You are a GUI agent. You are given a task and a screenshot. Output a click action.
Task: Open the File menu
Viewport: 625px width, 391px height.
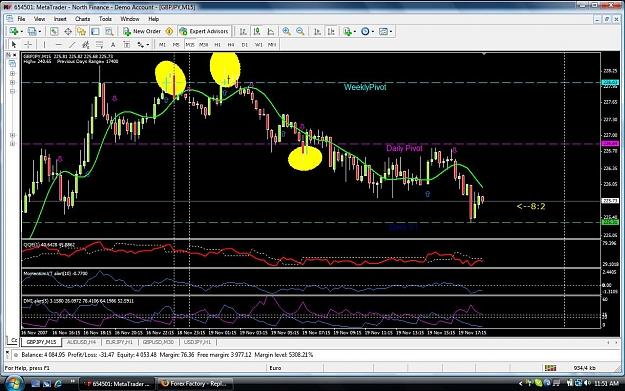click(x=21, y=19)
